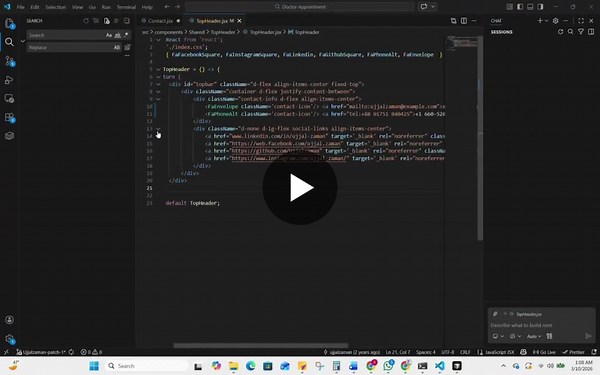
Task: Open the Source Control view
Action: click(x=10, y=61)
